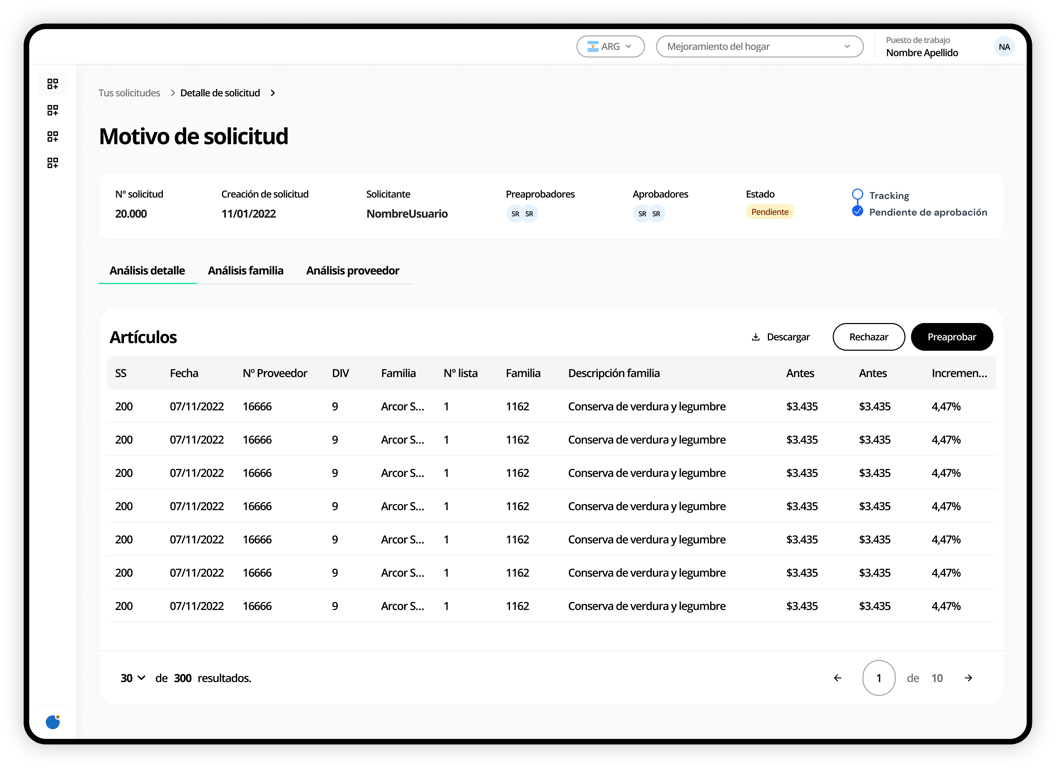The width and height of the screenshot is (1056, 768).
Task: Click the first sidebar grid icon
Action: pos(53,84)
